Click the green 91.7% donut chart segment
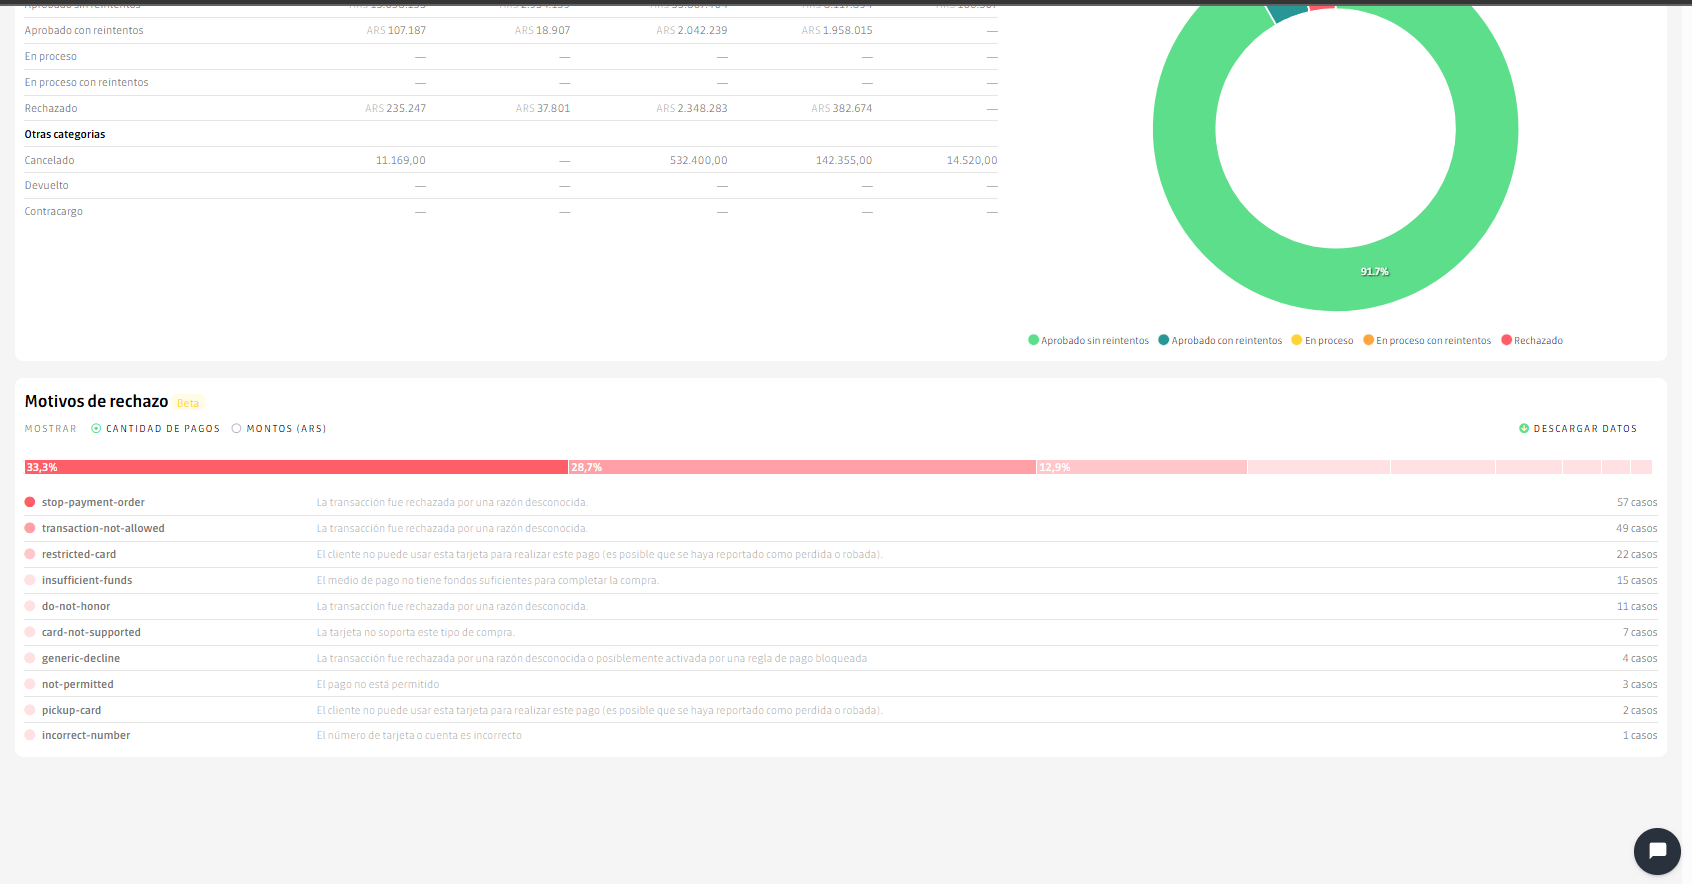 1374,271
